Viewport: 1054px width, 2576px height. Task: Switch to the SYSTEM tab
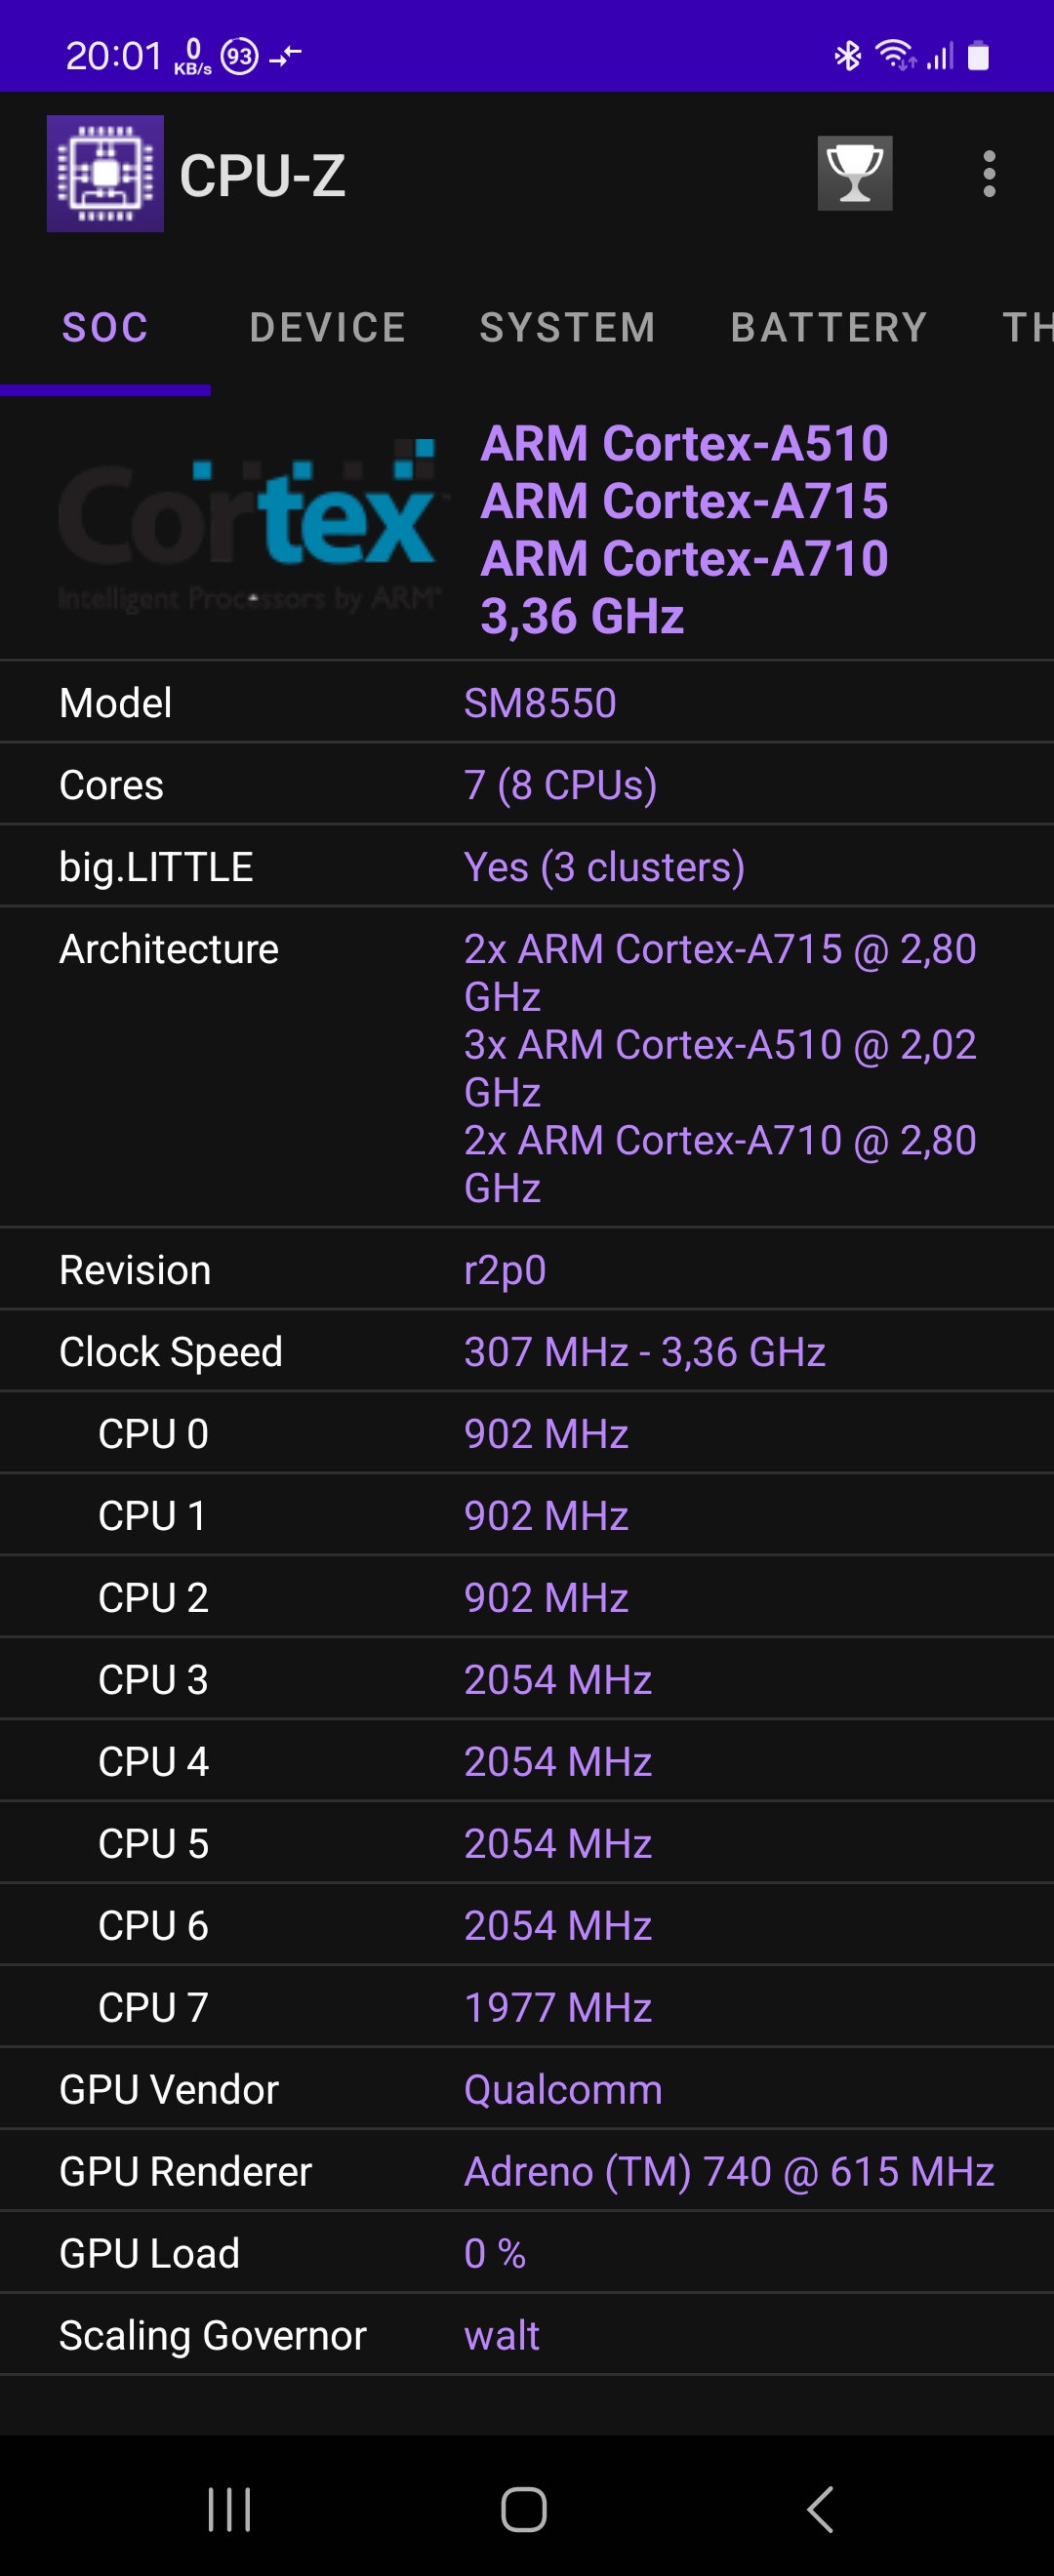[x=567, y=328]
